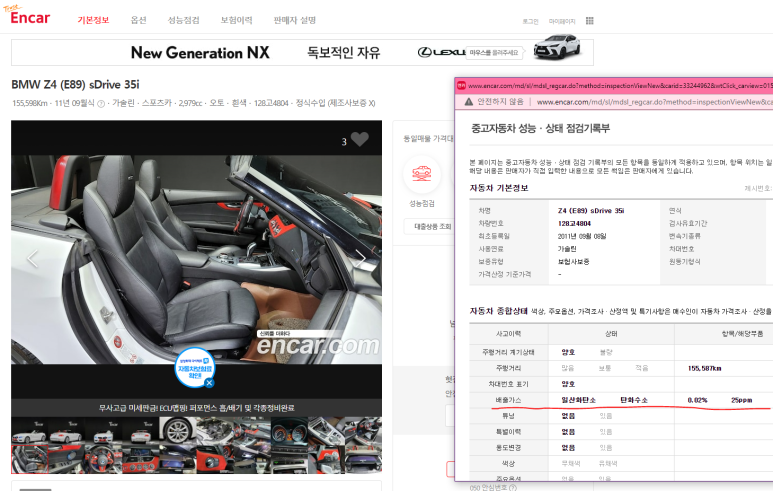Click the 안전하지 않음 warning icon in popup
The width and height of the screenshot is (773, 491).
coord(468,102)
